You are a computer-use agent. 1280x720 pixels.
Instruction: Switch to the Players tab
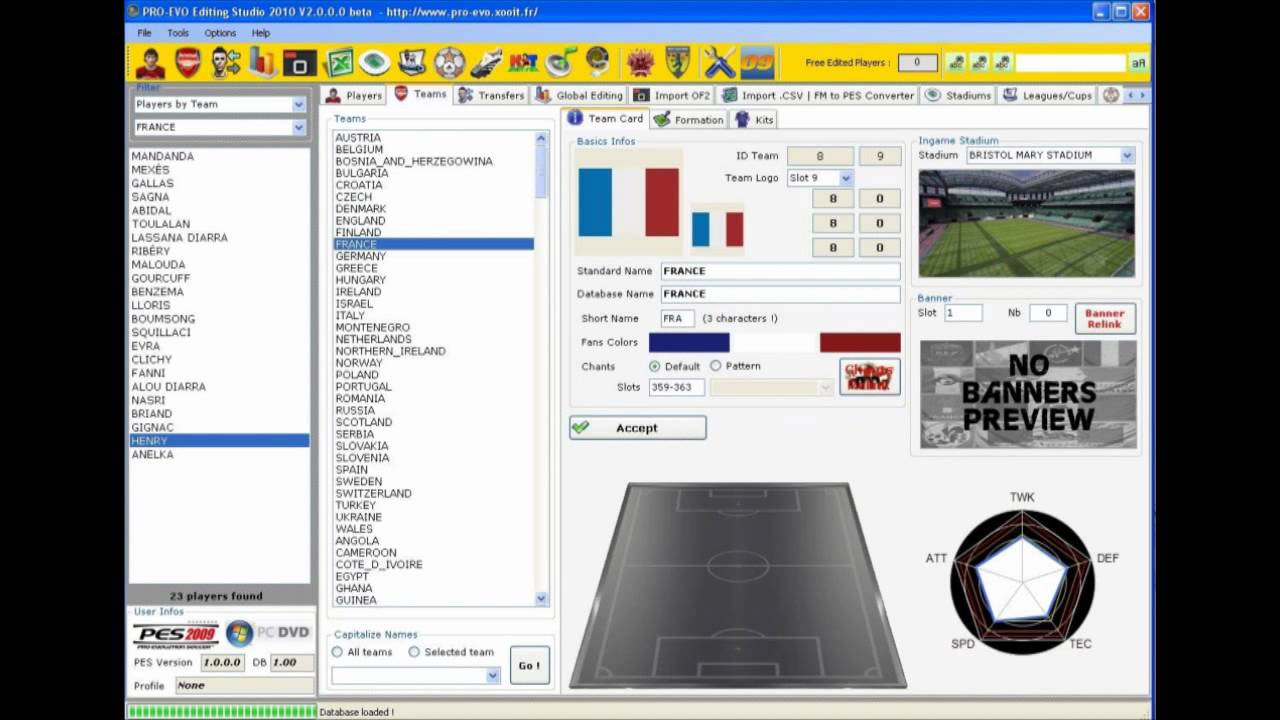pyautogui.click(x=354, y=95)
